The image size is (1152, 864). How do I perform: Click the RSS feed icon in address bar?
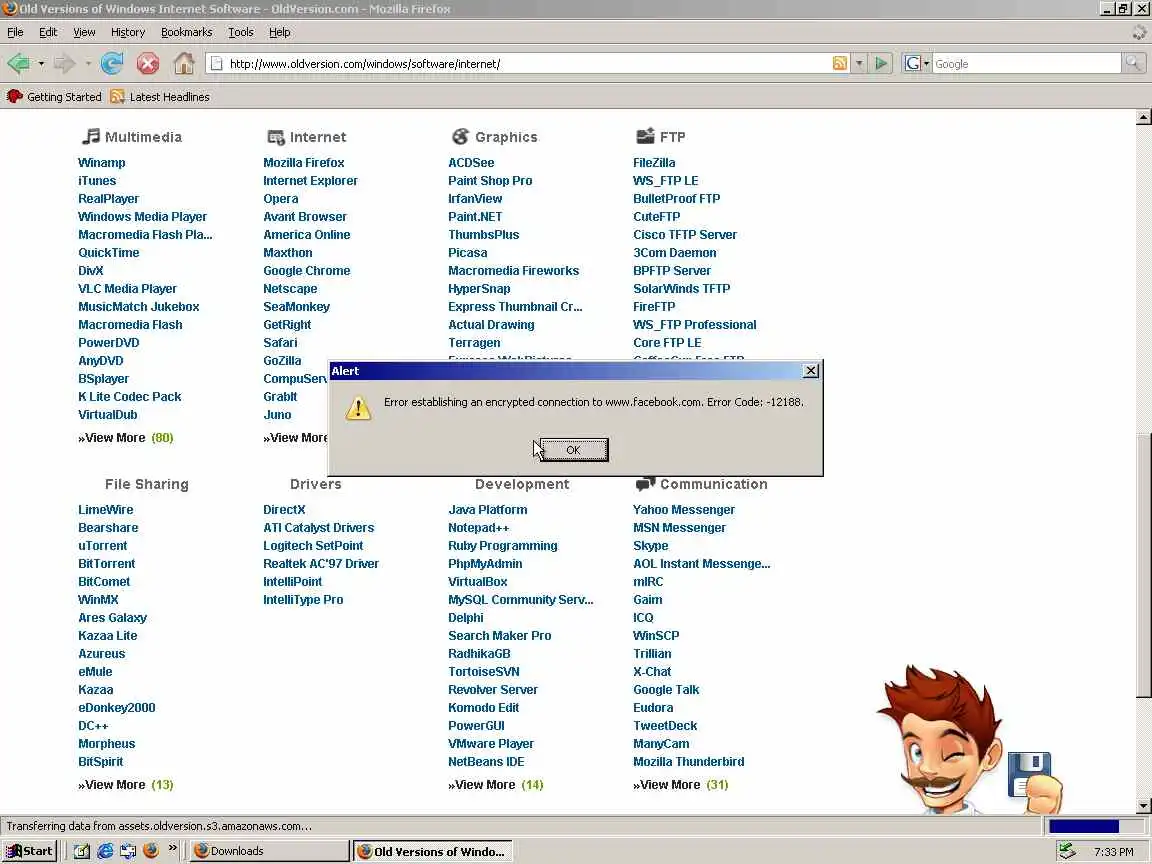pyautogui.click(x=840, y=63)
